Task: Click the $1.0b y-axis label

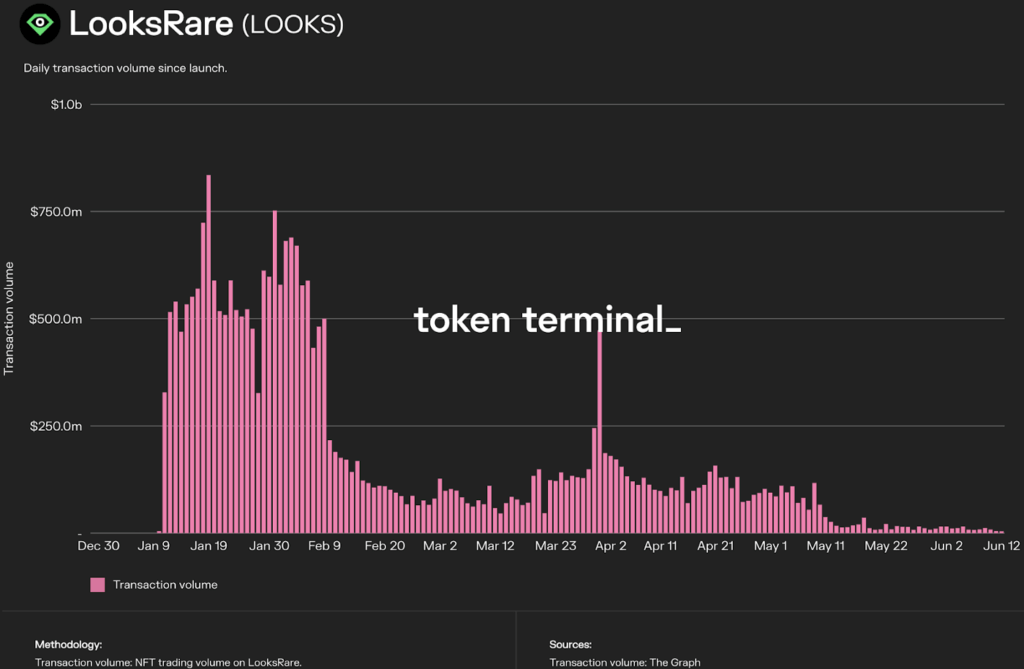Action: point(66,105)
